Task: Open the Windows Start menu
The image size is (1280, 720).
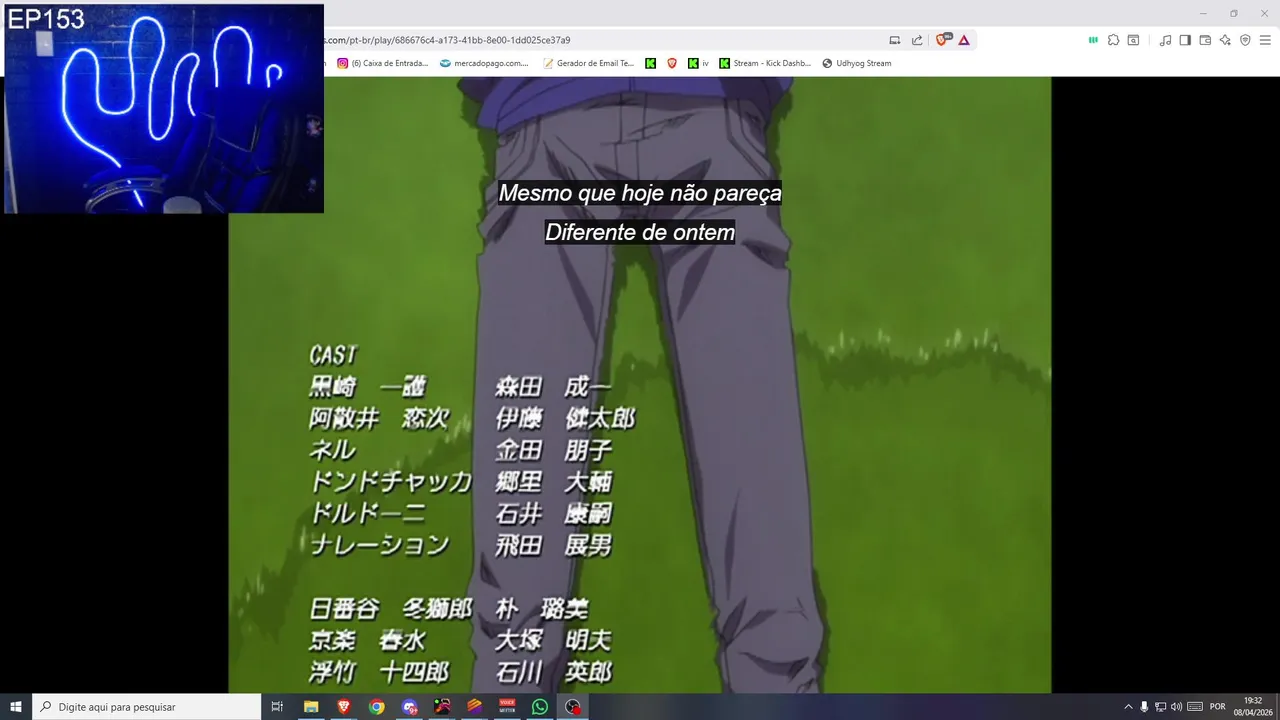Action: [16, 707]
